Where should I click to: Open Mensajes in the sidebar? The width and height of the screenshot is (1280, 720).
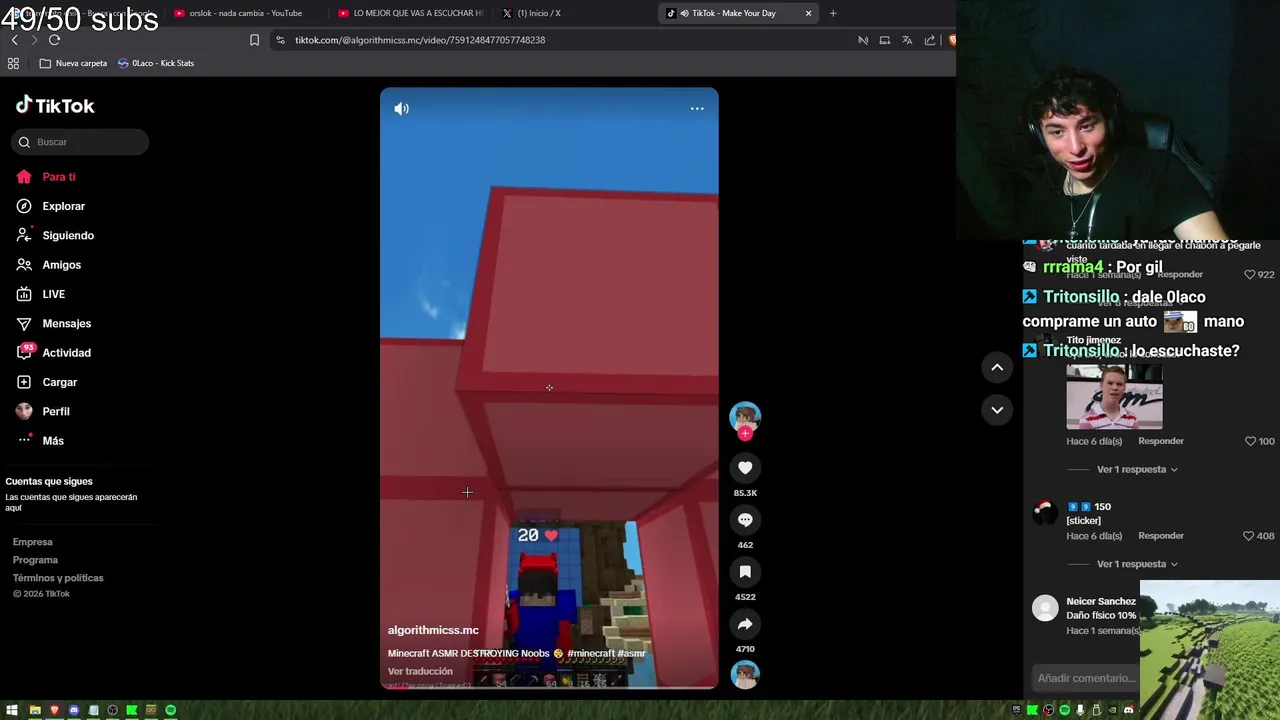pos(53,323)
